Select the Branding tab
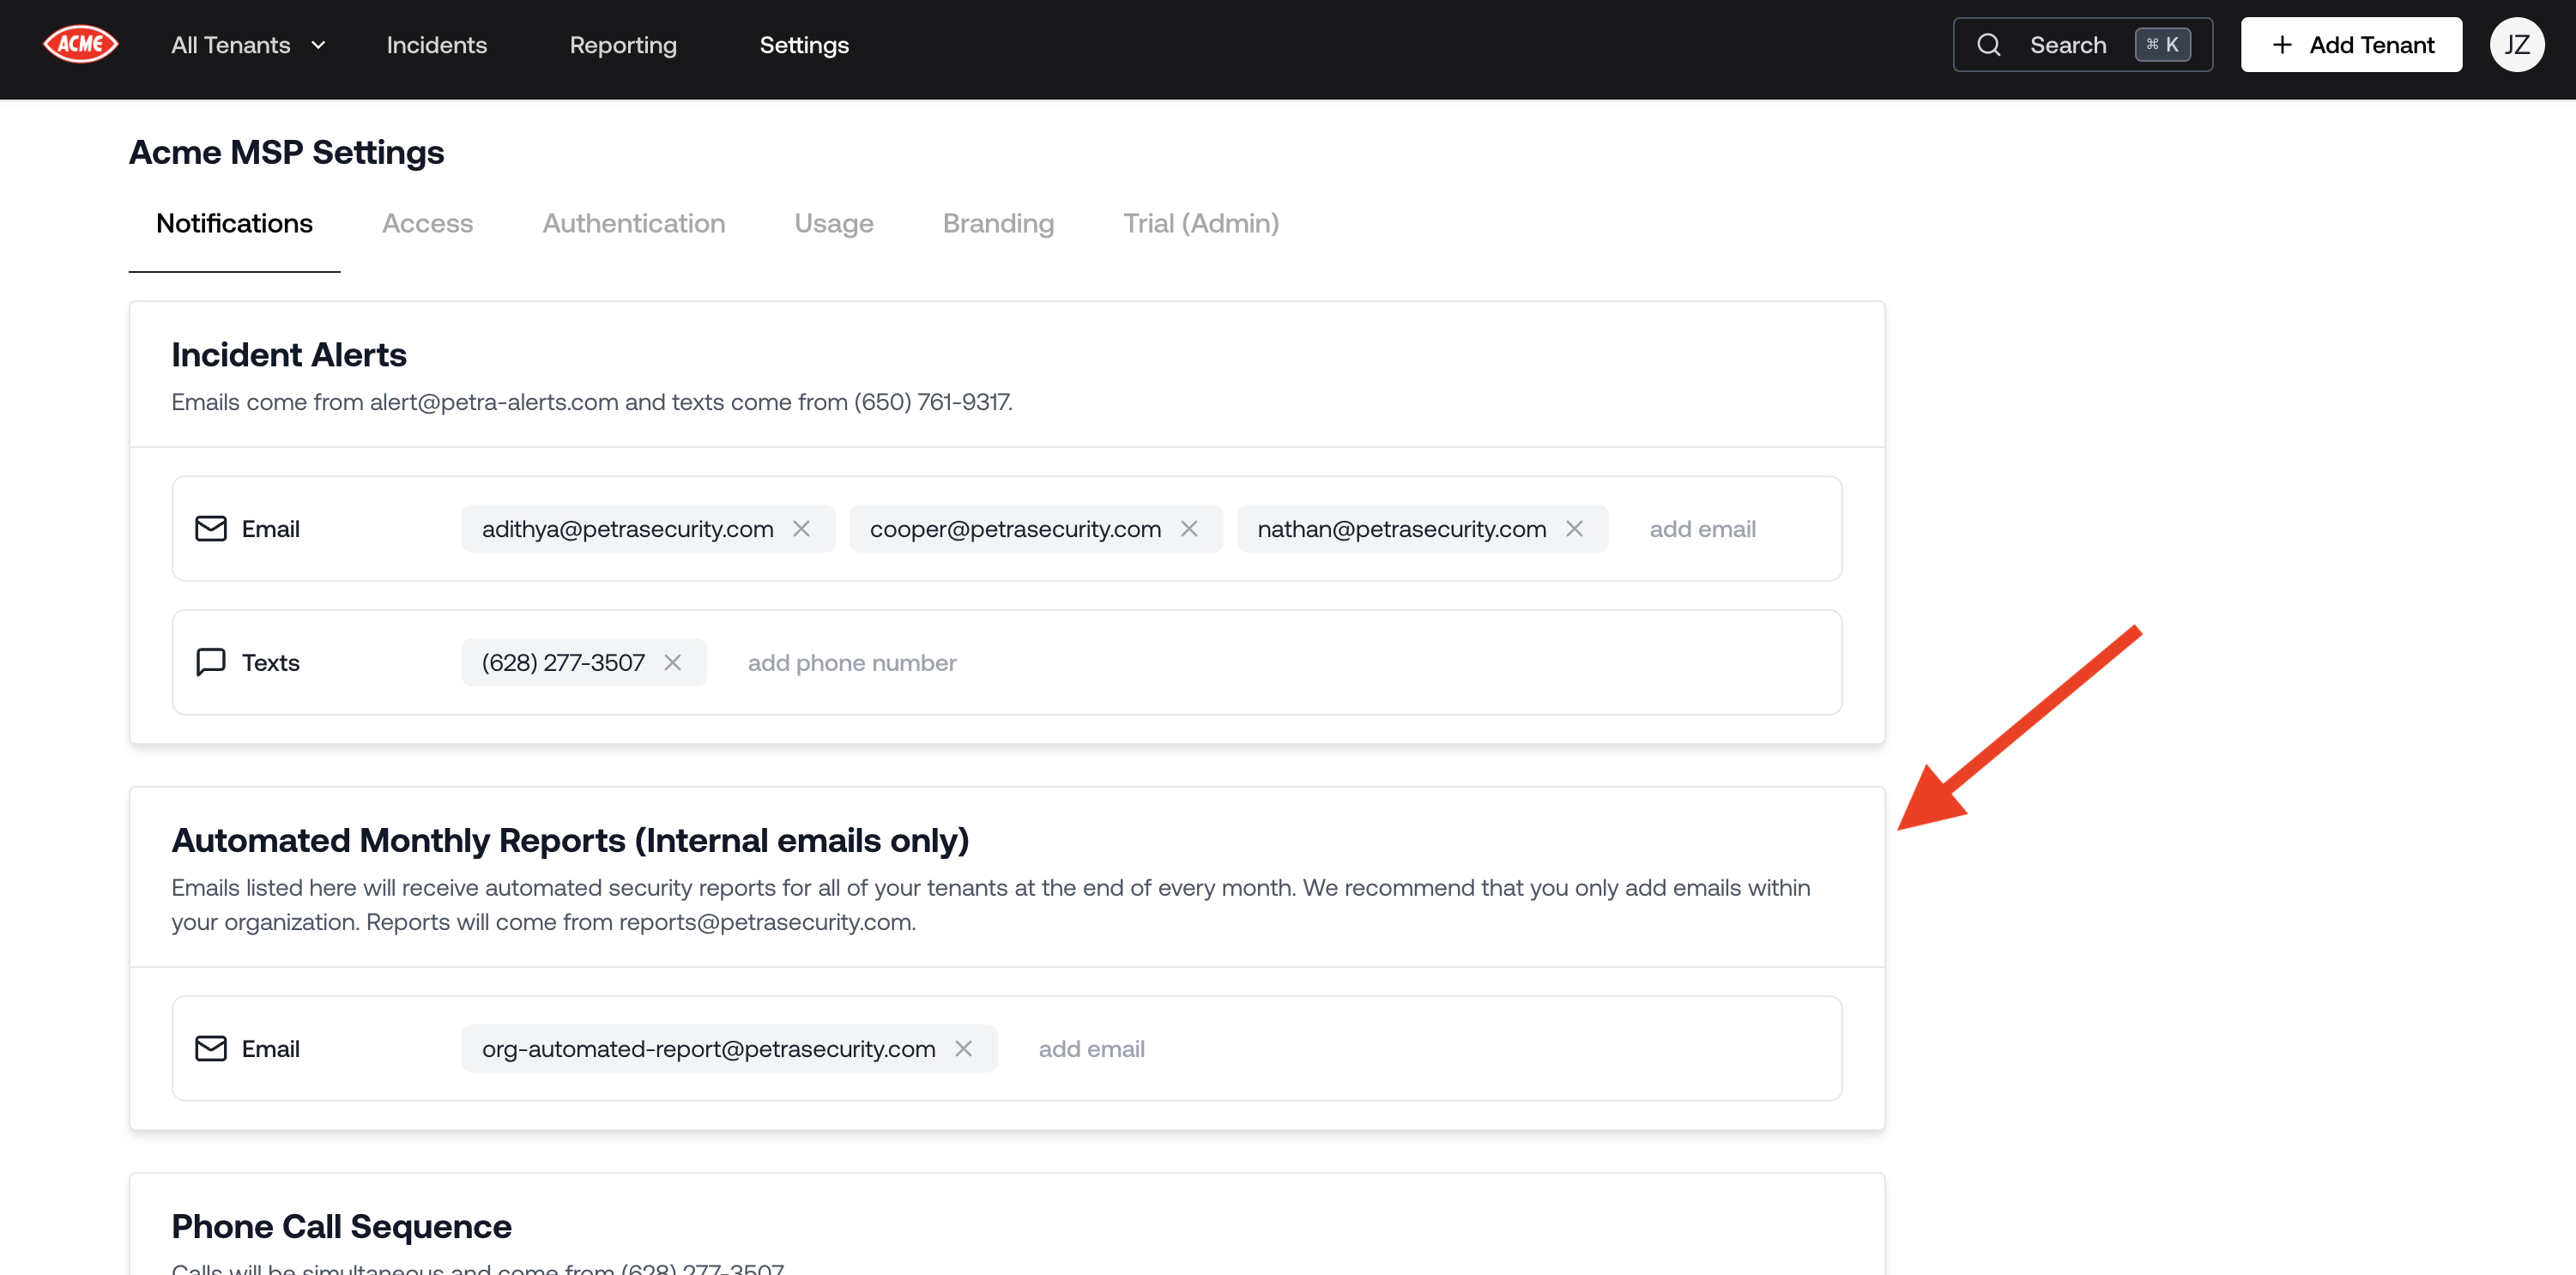This screenshot has width=2576, height=1275. [997, 223]
